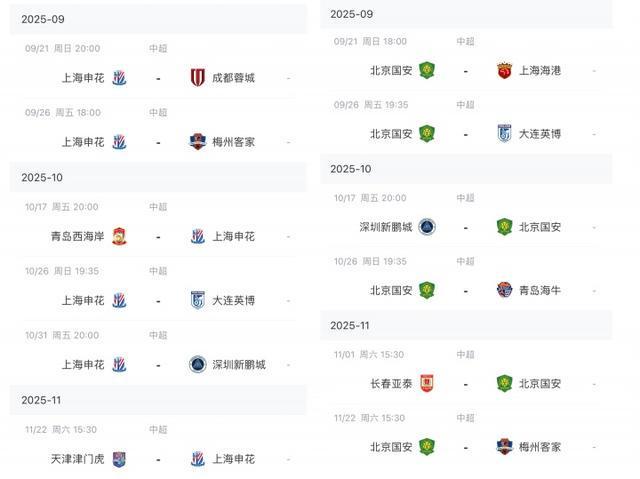Click the Shanghai Port (上海海港) team crest
This screenshot has width=640, height=479.
click(504, 71)
